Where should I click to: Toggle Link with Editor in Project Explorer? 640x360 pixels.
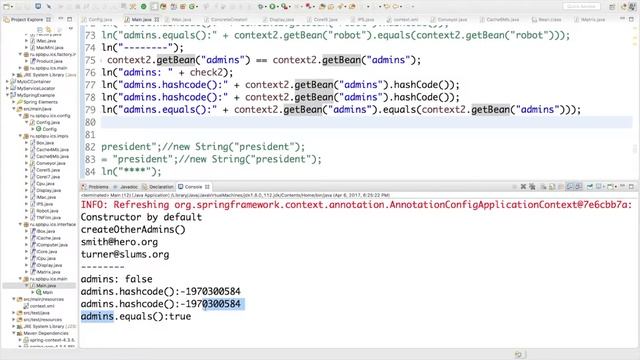click(x=49, y=29)
